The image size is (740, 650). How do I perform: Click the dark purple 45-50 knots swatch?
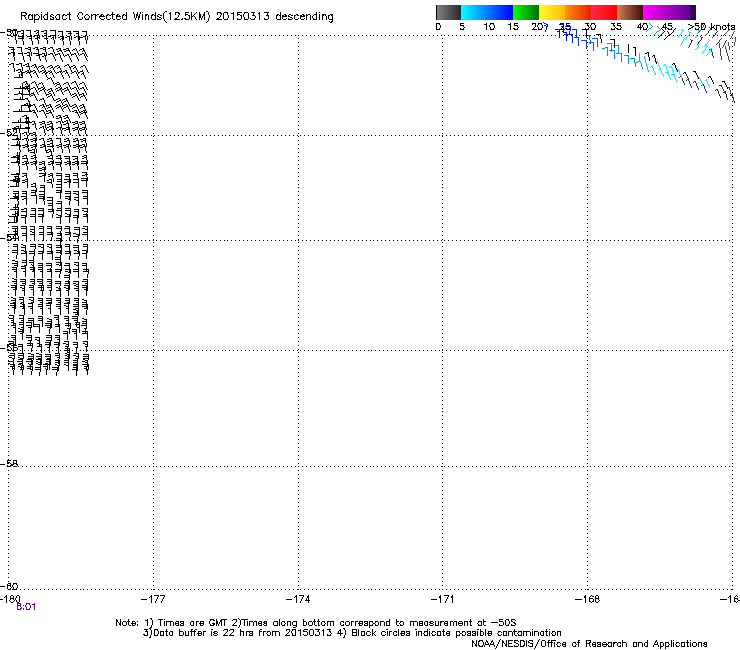(682, 12)
